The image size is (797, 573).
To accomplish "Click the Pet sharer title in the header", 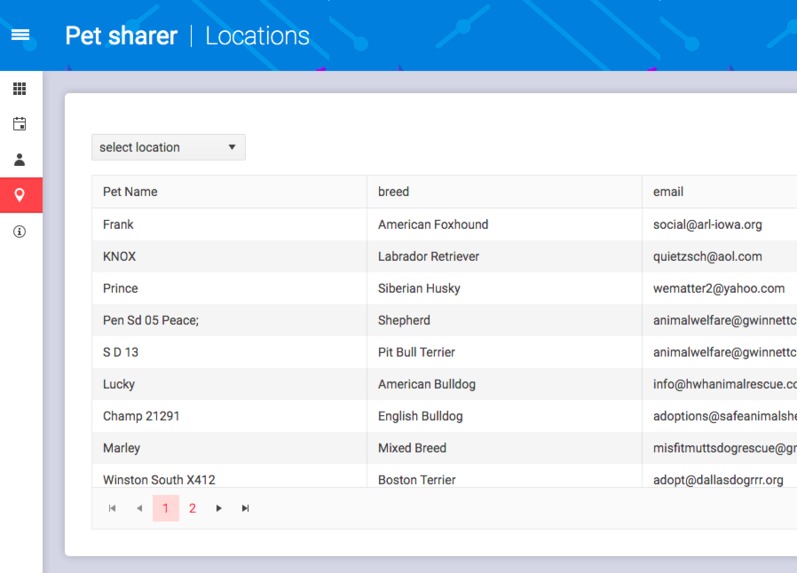I will [121, 36].
